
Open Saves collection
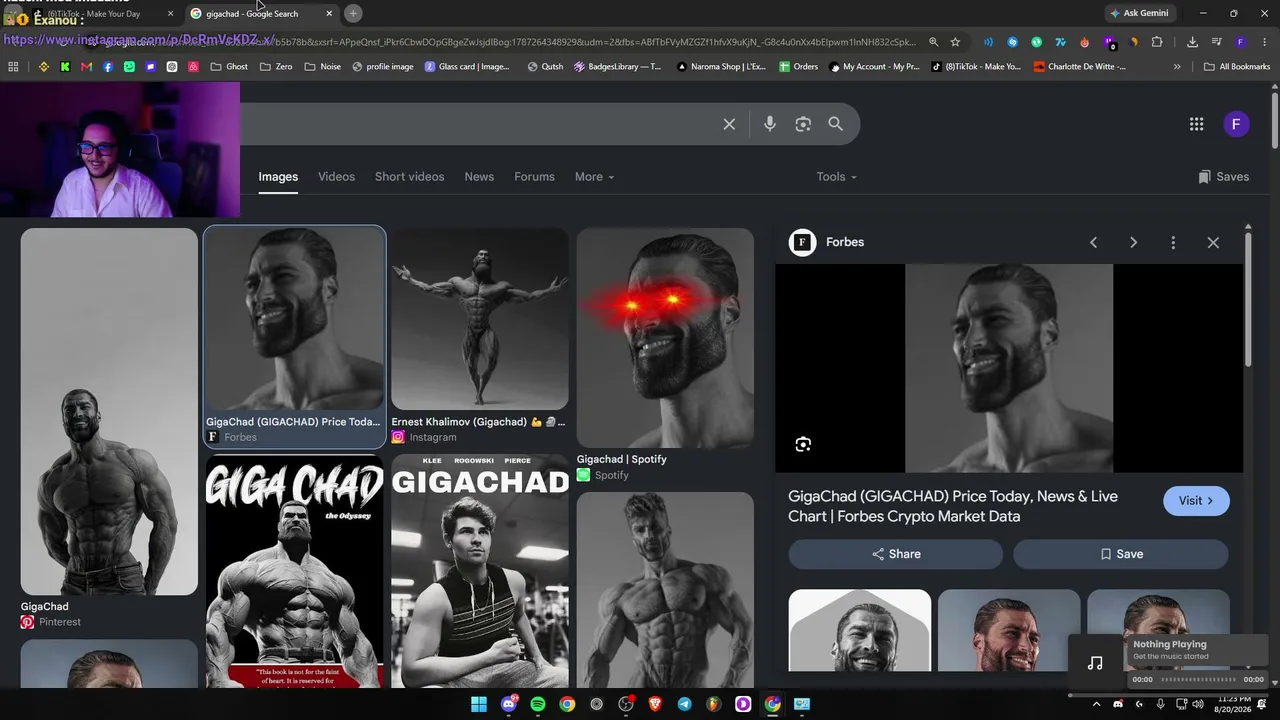pos(1223,177)
